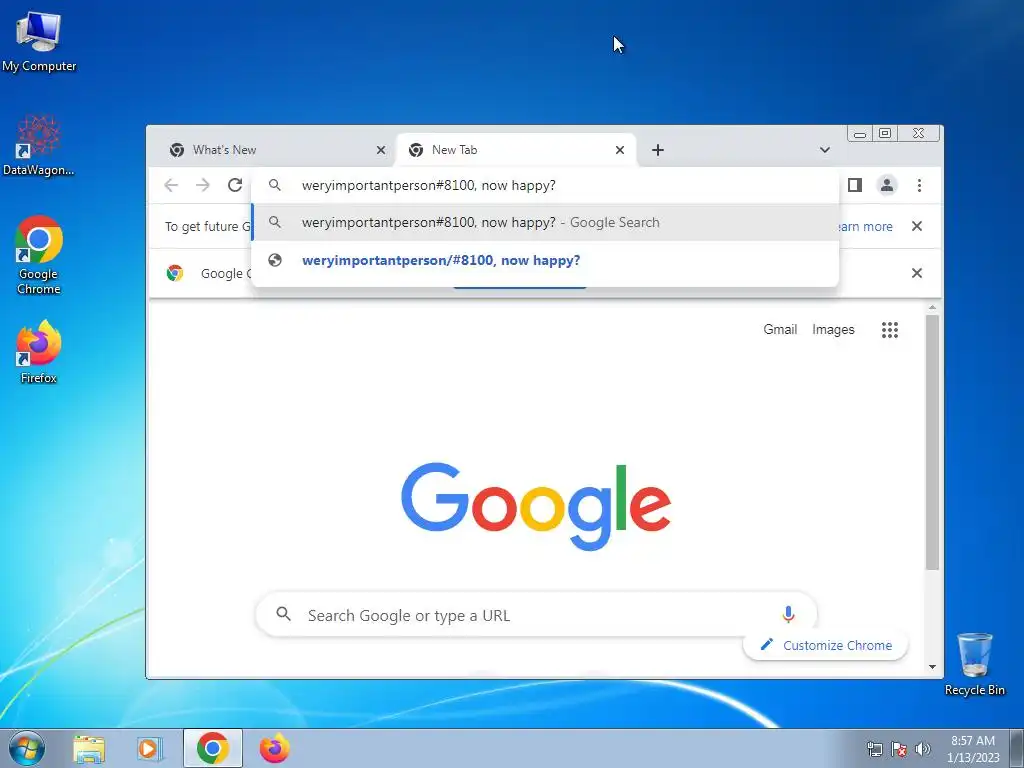Dismiss the Google Chrome default browser bar

coord(917,273)
